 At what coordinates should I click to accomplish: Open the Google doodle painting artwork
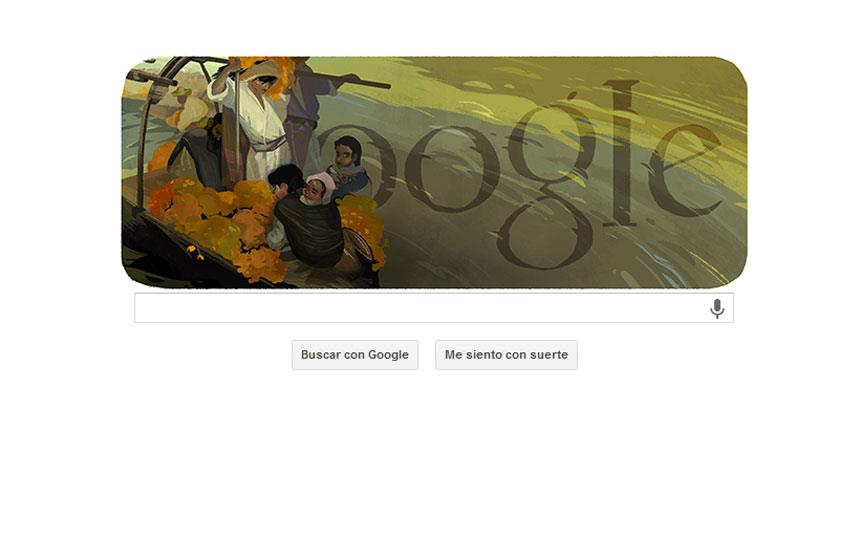click(x=434, y=172)
